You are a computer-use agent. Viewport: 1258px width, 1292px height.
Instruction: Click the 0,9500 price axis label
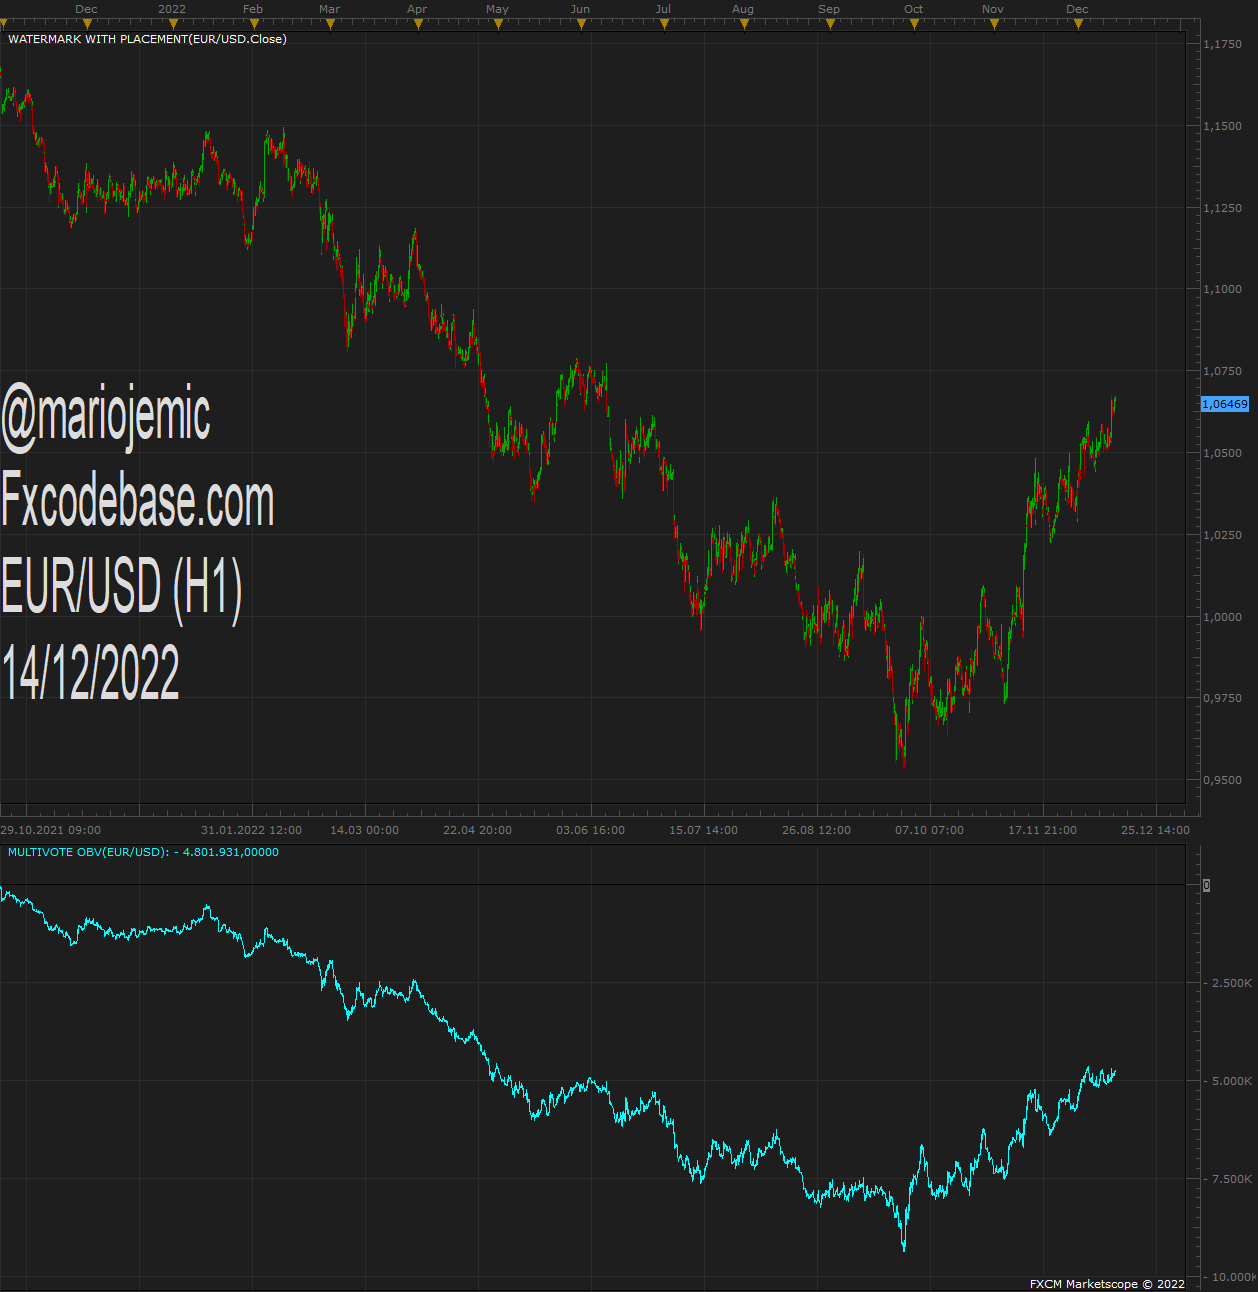(1222, 780)
